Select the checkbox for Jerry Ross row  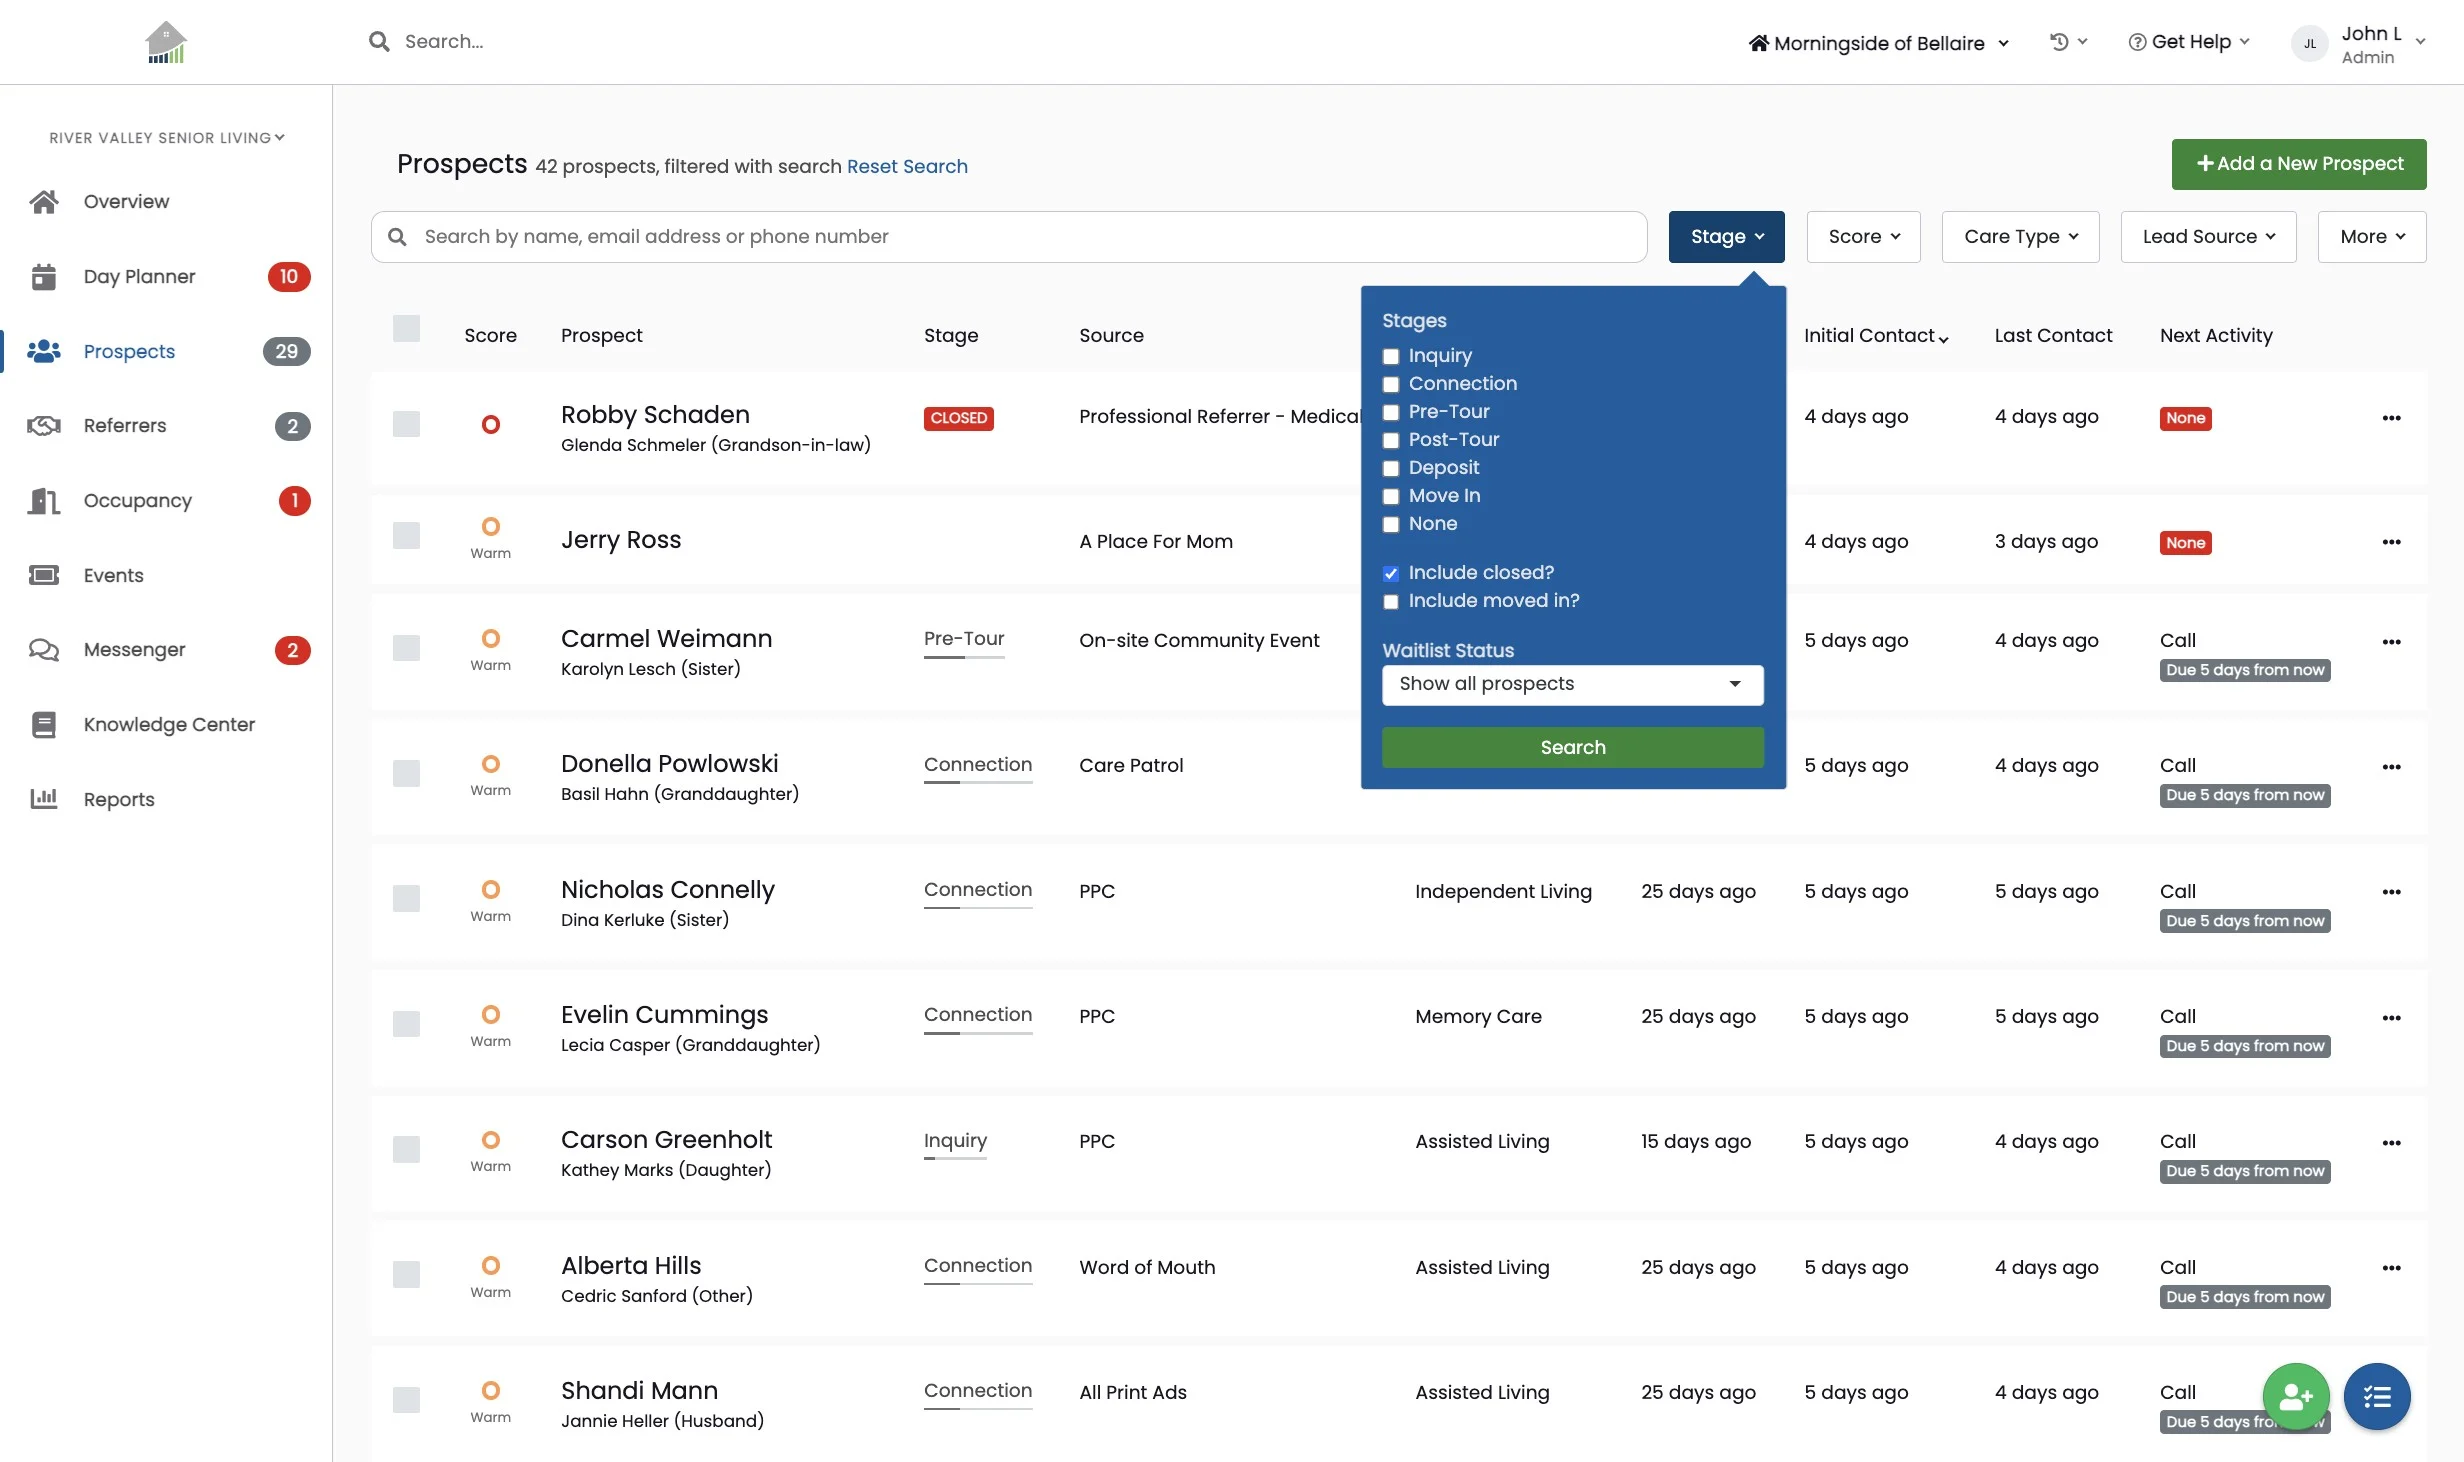click(x=406, y=536)
